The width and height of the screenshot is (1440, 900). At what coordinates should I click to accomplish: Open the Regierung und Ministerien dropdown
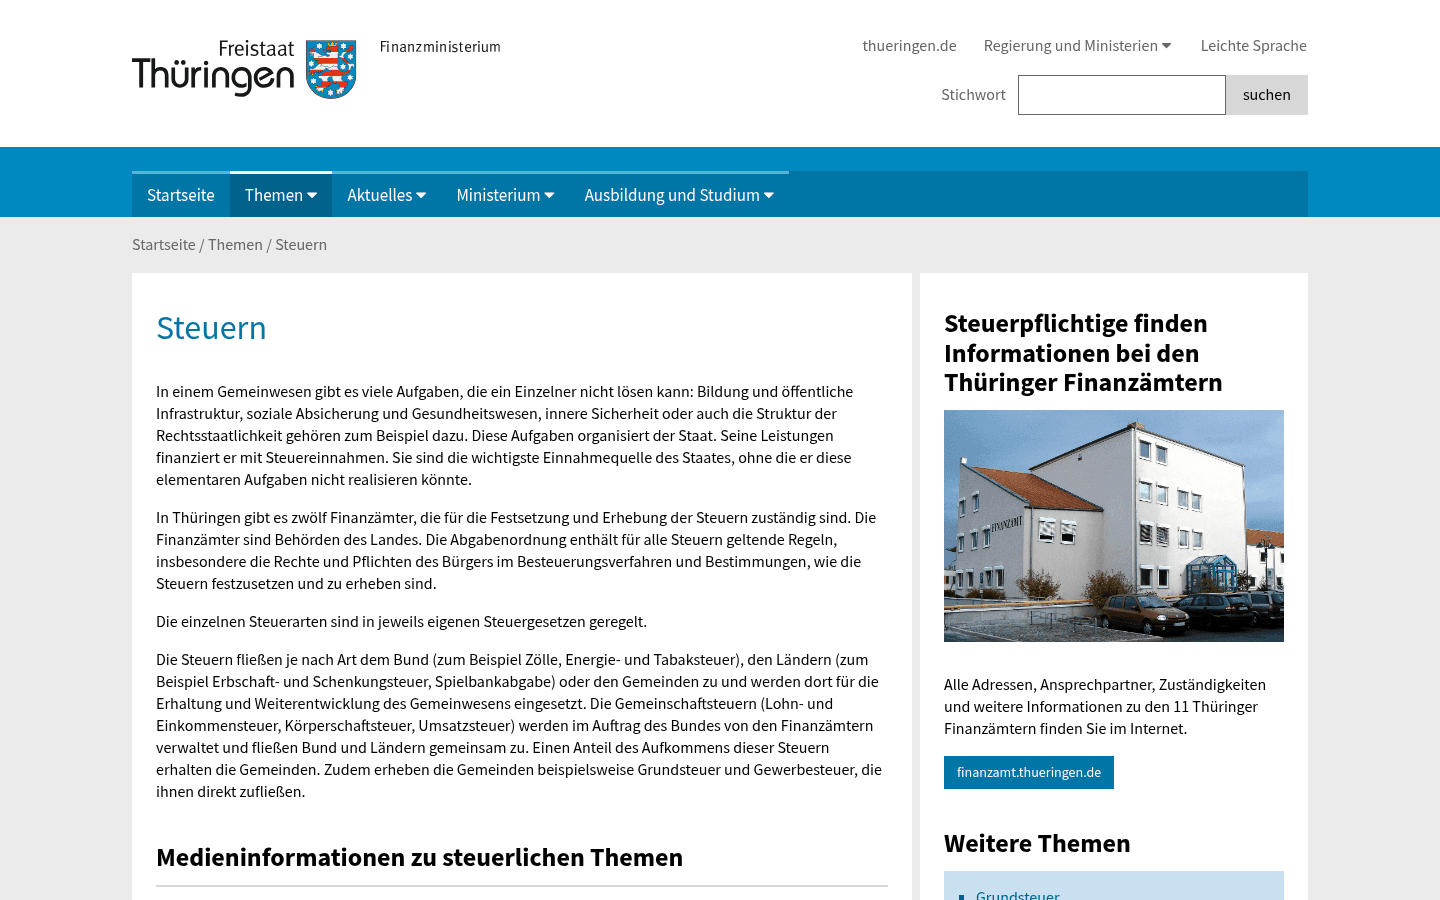pos(1077,46)
